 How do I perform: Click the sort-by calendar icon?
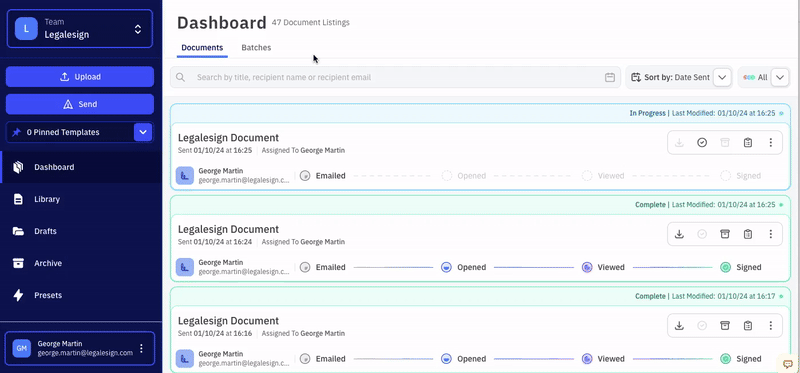click(x=636, y=78)
